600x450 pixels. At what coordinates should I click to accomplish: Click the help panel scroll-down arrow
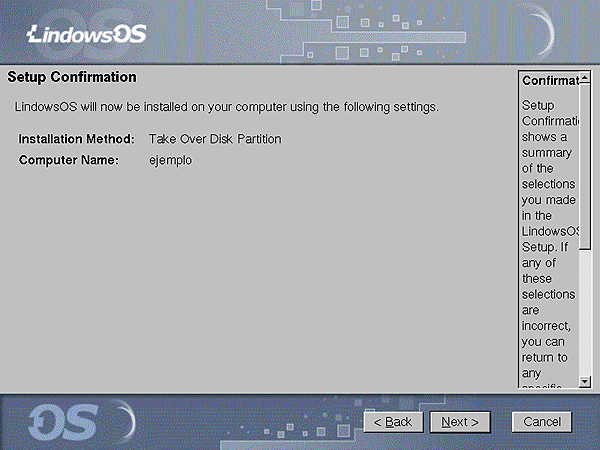click(x=585, y=381)
